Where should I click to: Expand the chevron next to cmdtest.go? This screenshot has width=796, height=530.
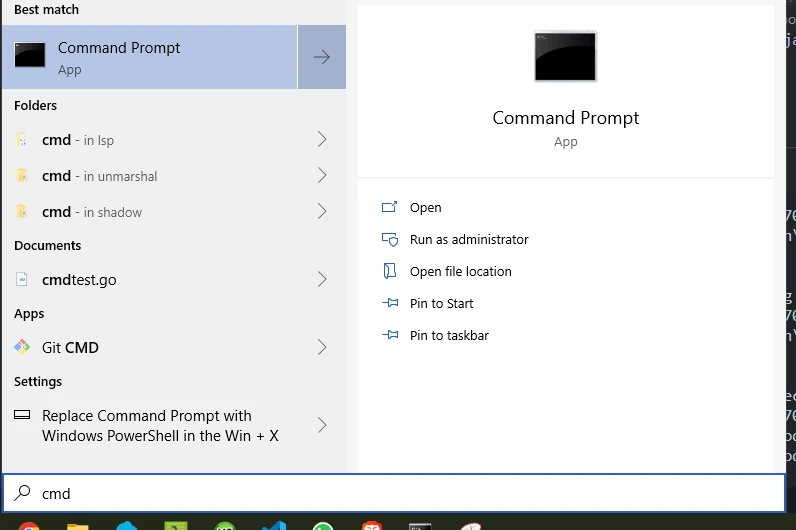coord(322,279)
